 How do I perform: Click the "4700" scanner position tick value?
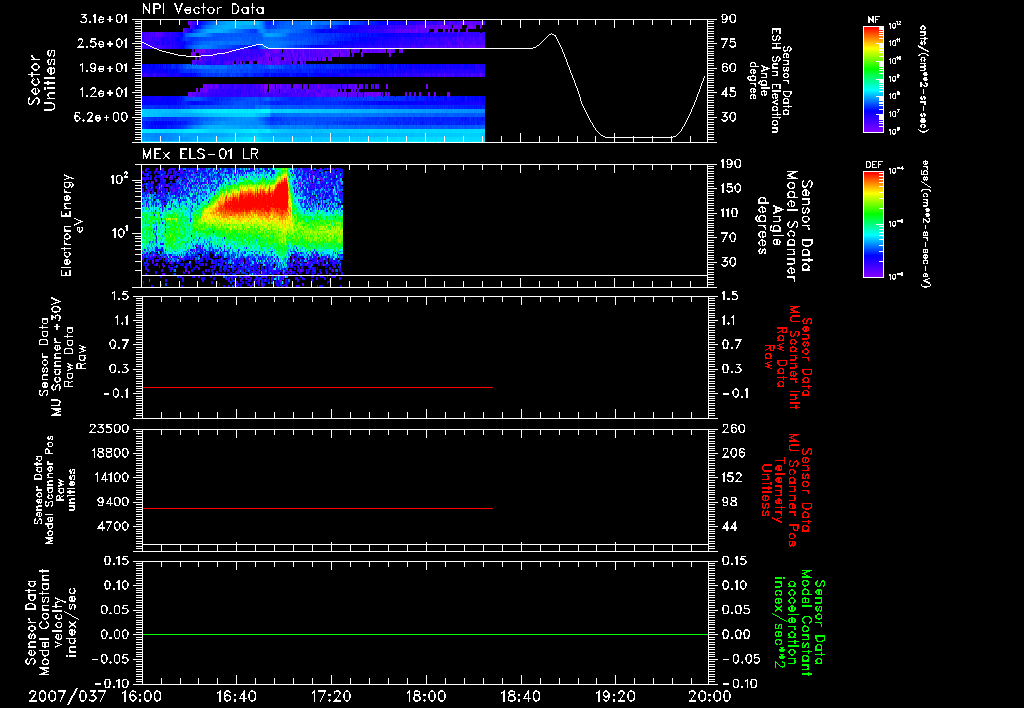[114, 526]
